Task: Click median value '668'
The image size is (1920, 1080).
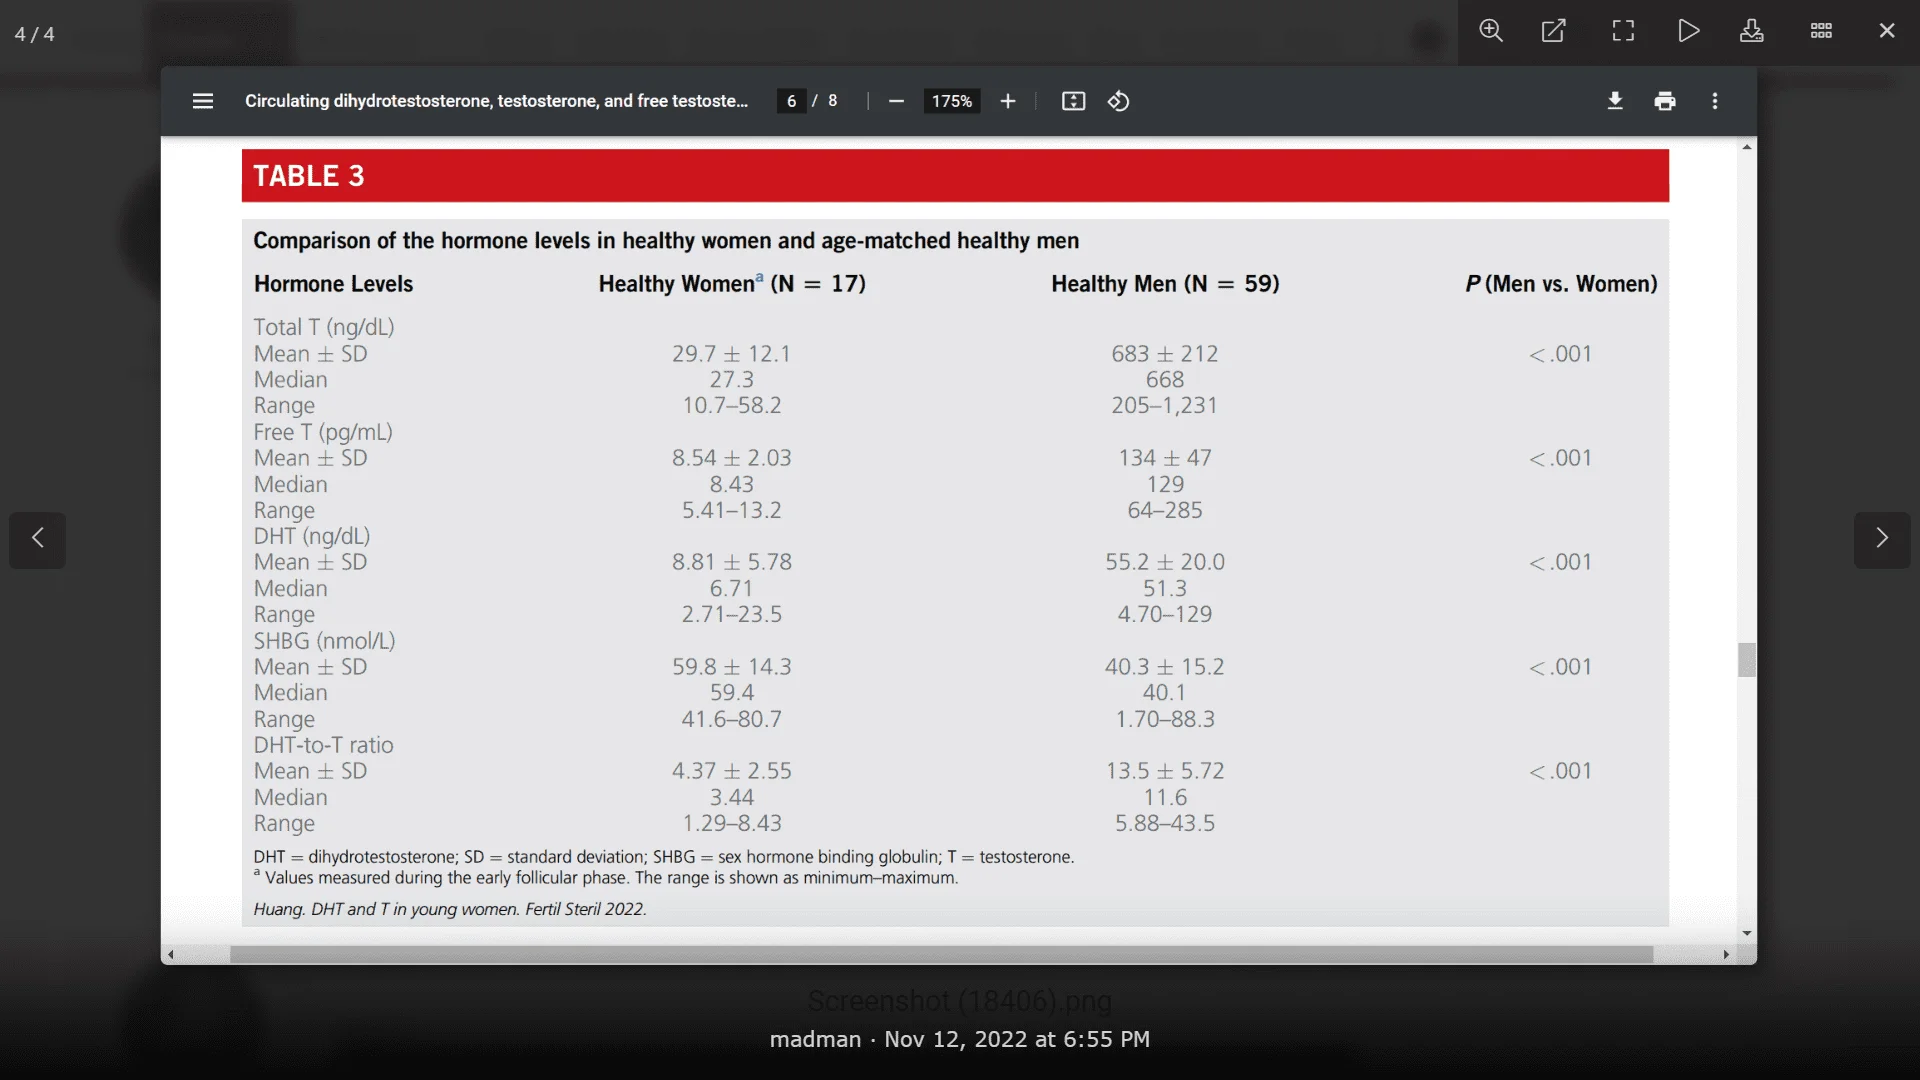Action: click(x=1165, y=380)
